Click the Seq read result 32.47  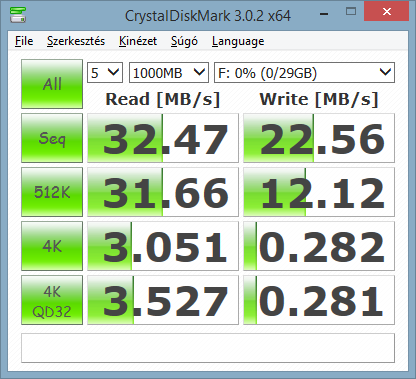163,138
